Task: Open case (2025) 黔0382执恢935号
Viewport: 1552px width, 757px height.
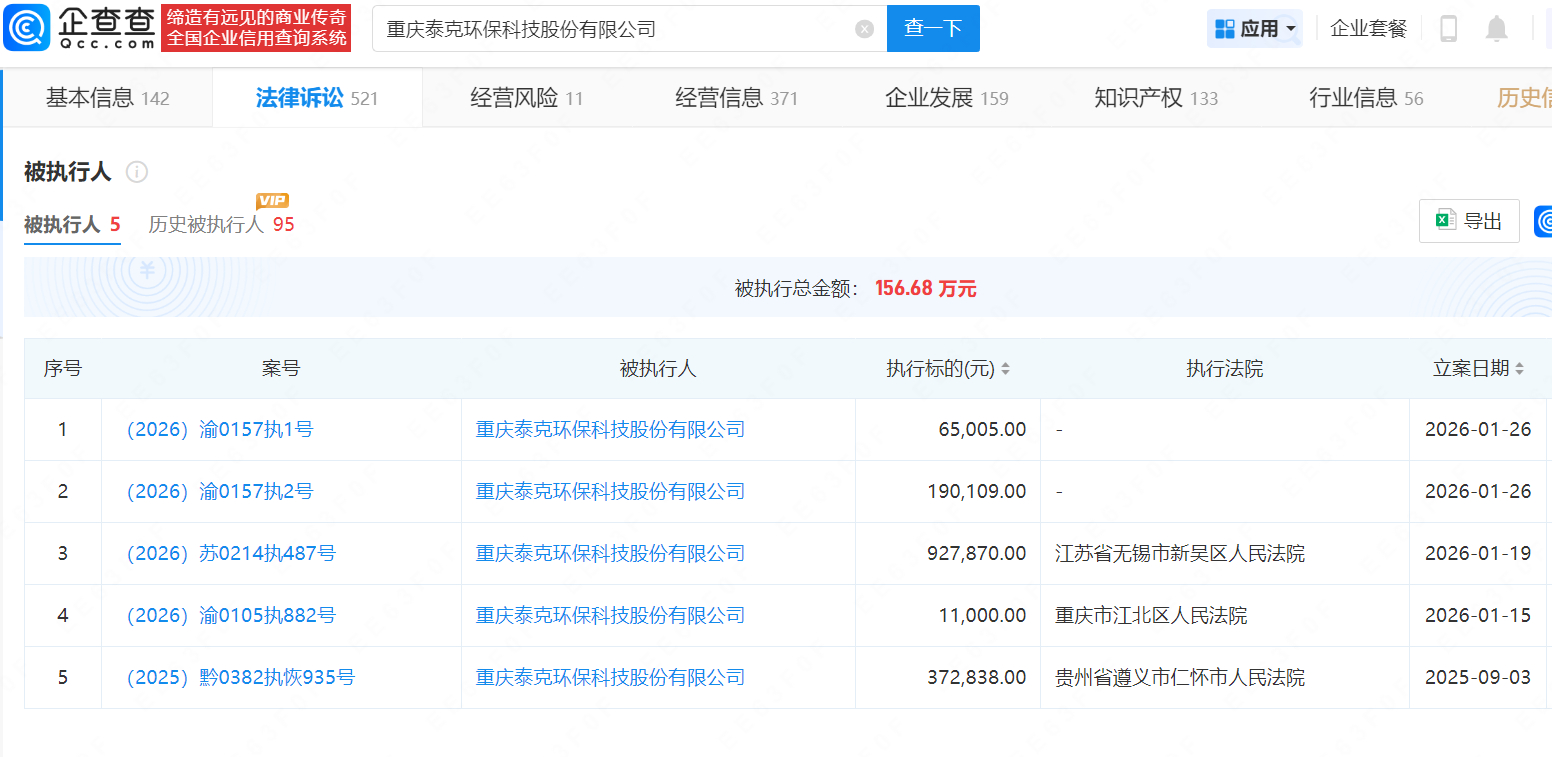Action: (x=239, y=678)
